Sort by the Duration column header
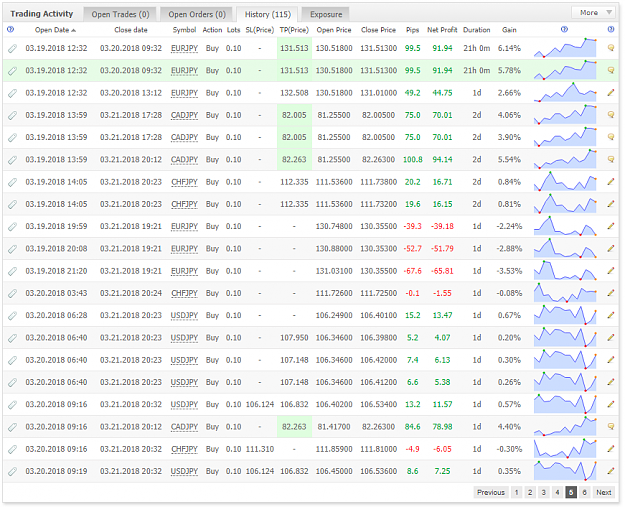The height and width of the screenshot is (507, 625). pos(477,30)
